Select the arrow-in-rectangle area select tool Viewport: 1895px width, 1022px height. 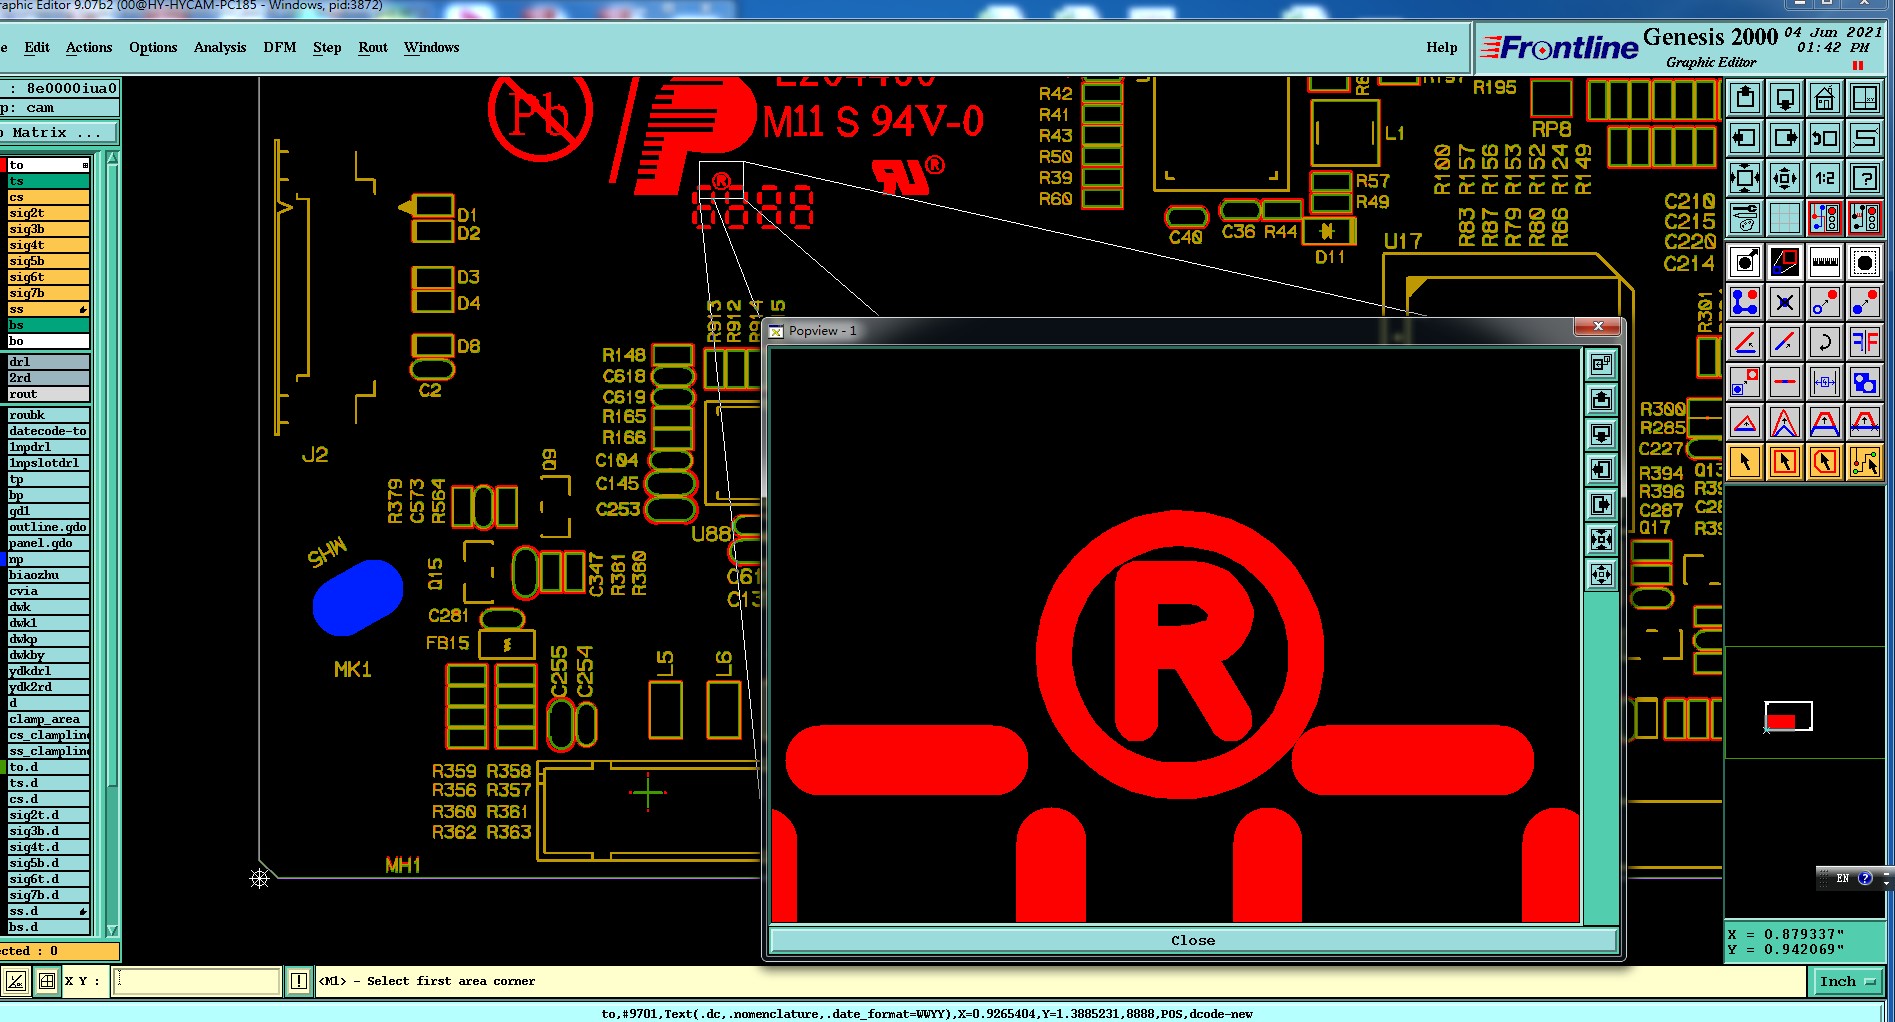click(1785, 462)
